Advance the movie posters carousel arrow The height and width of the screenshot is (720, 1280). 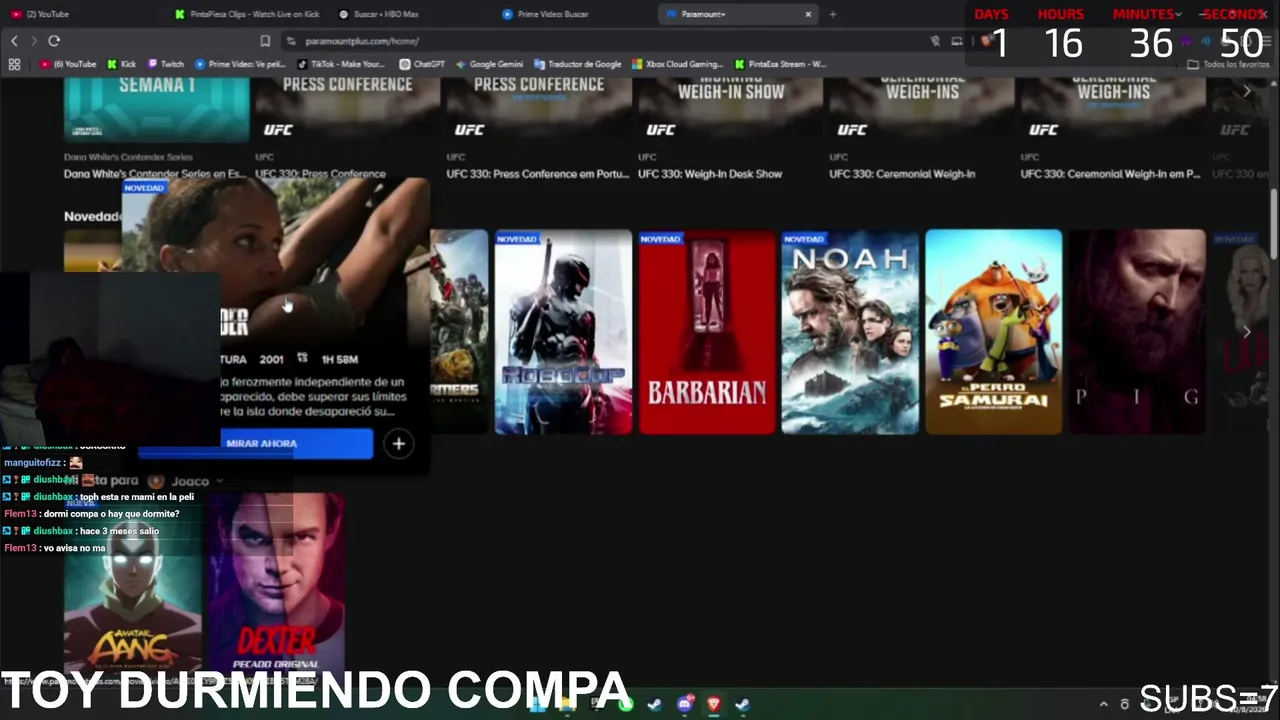pos(1246,331)
